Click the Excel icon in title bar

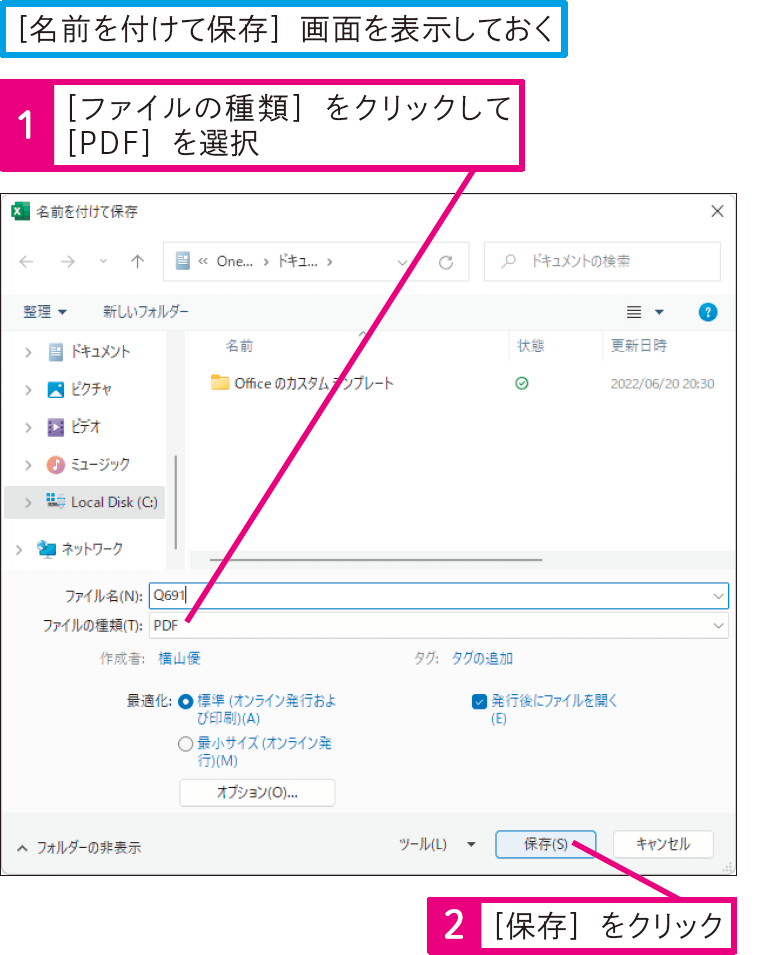click(20, 211)
